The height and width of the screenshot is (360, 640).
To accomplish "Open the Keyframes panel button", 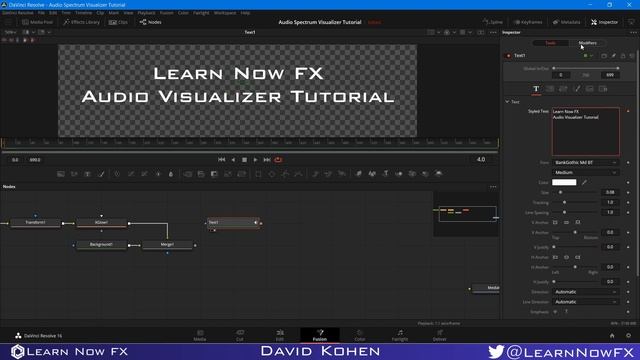I will click(528, 22).
